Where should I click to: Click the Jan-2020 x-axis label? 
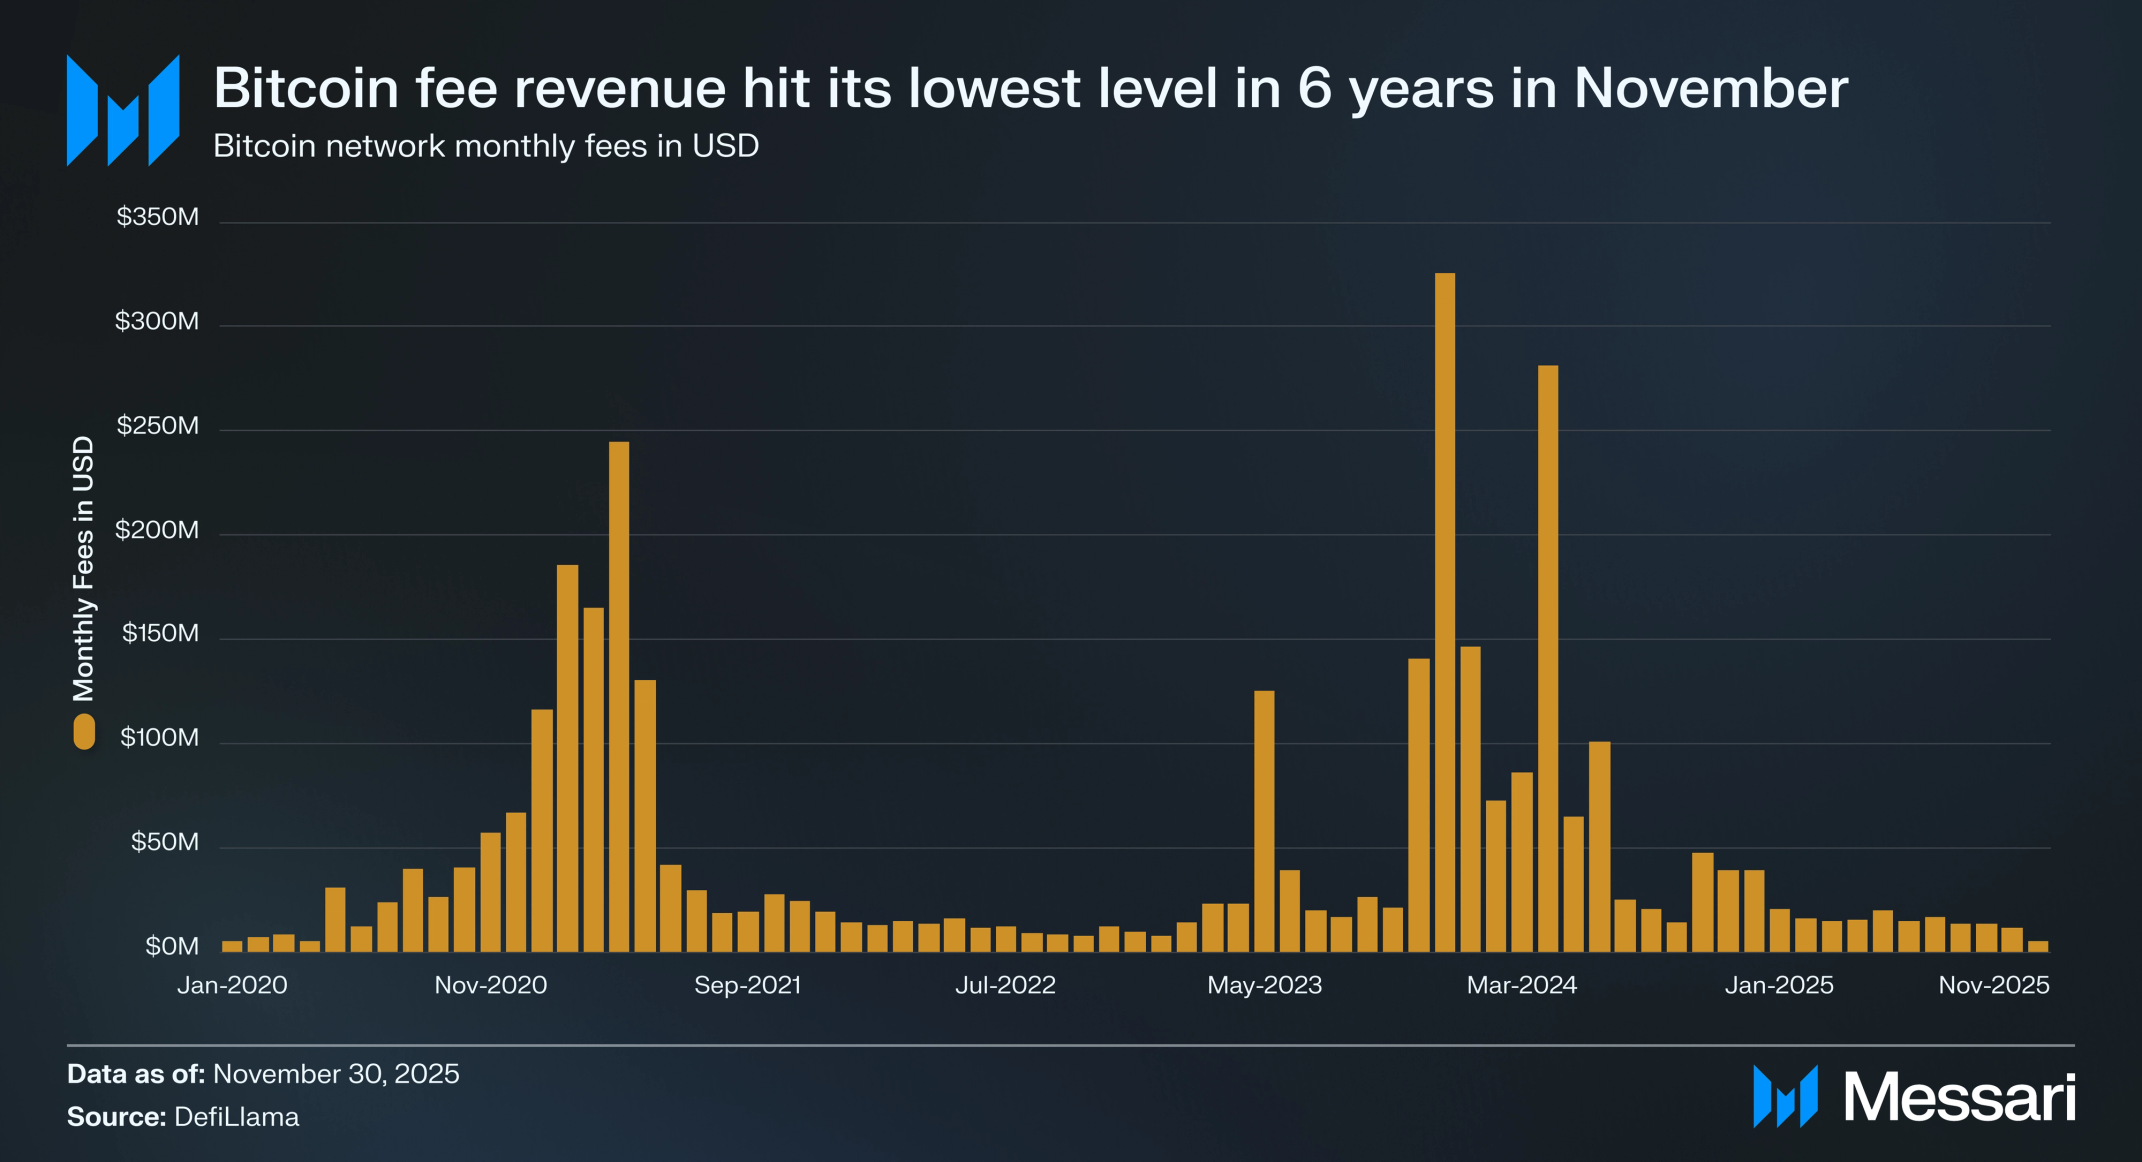[x=232, y=985]
